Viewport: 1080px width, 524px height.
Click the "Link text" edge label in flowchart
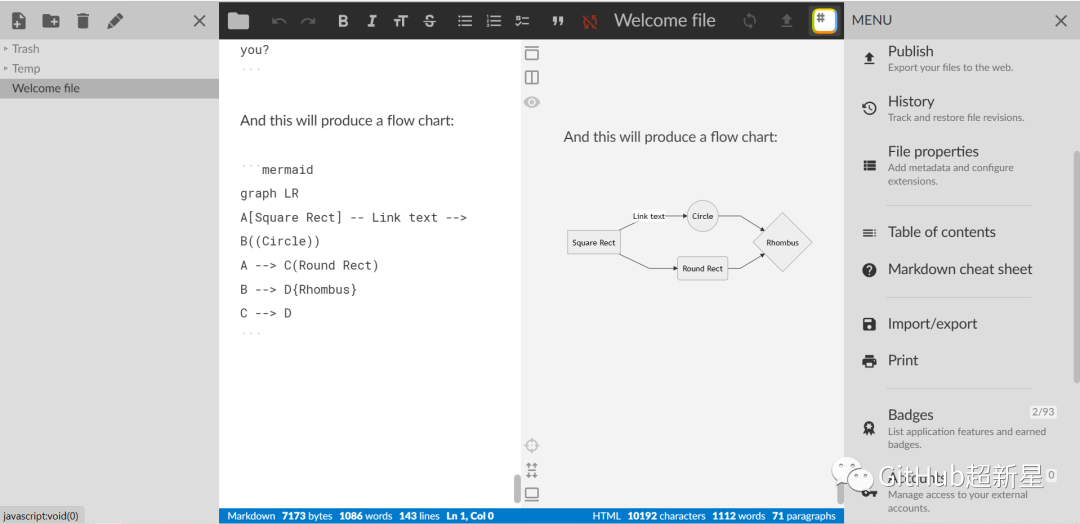649,216
